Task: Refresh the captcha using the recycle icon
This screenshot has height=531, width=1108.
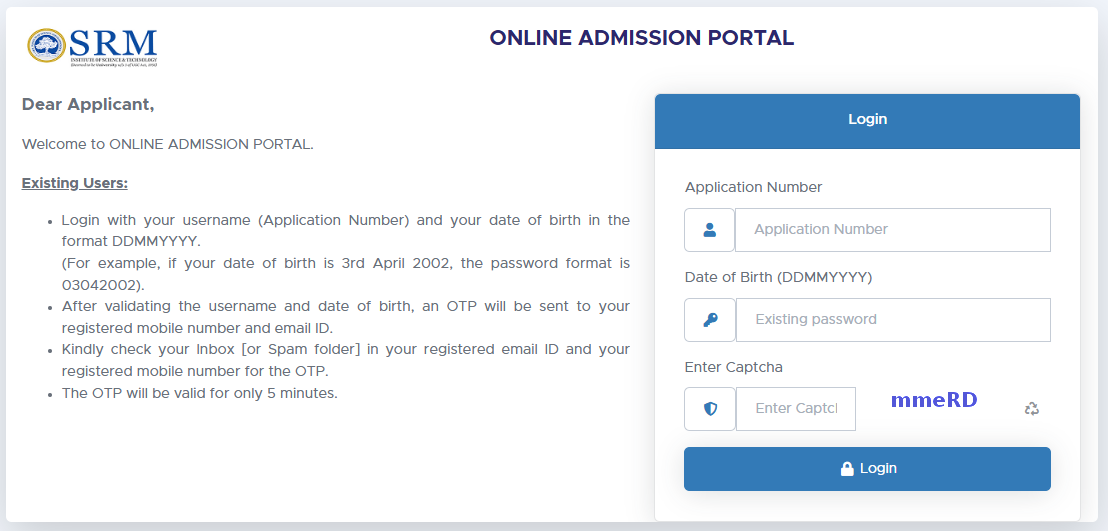Action: (x=1032, y=409)
